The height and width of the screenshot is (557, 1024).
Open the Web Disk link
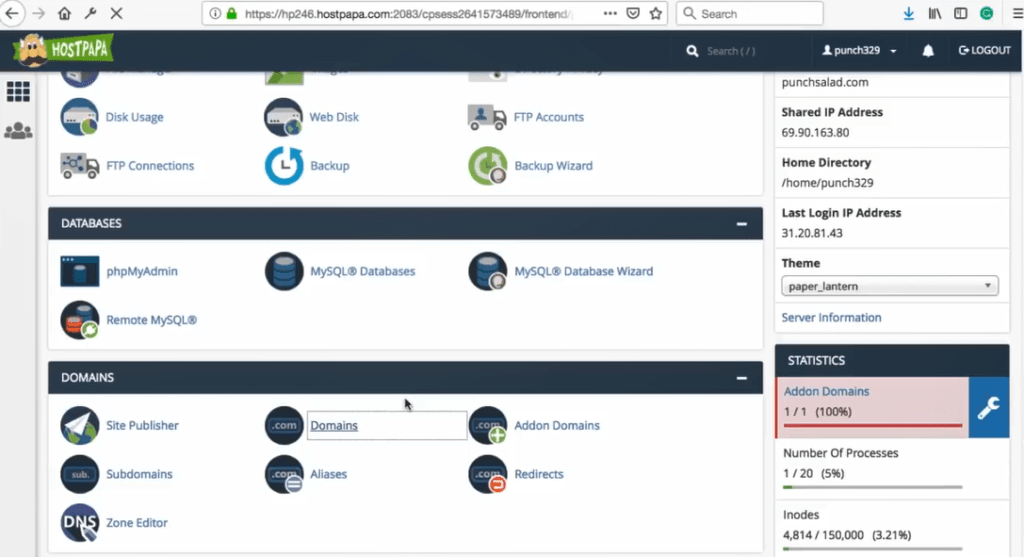[334, 117]
